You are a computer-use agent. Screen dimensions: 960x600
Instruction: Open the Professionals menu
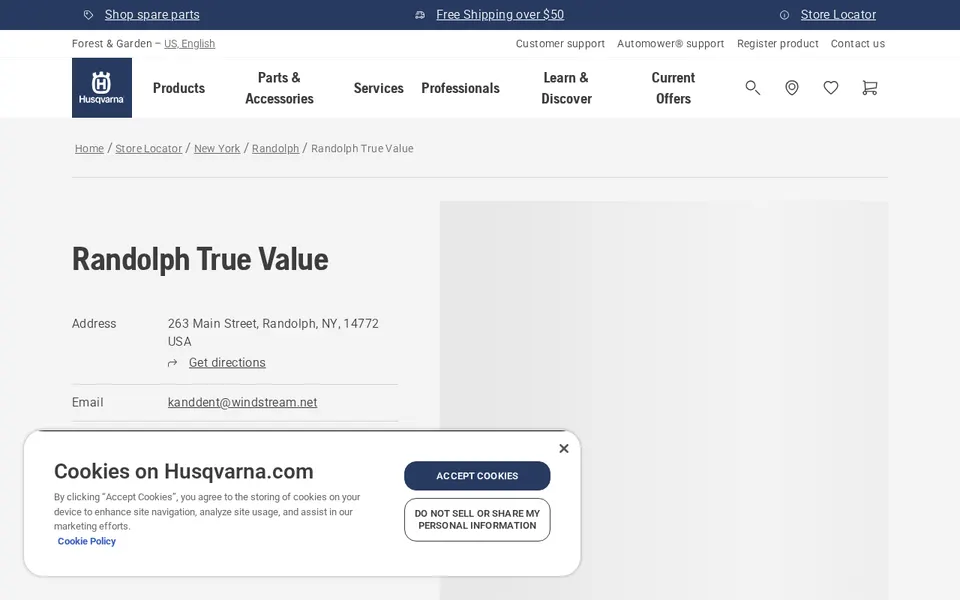[x=460, y=88]
